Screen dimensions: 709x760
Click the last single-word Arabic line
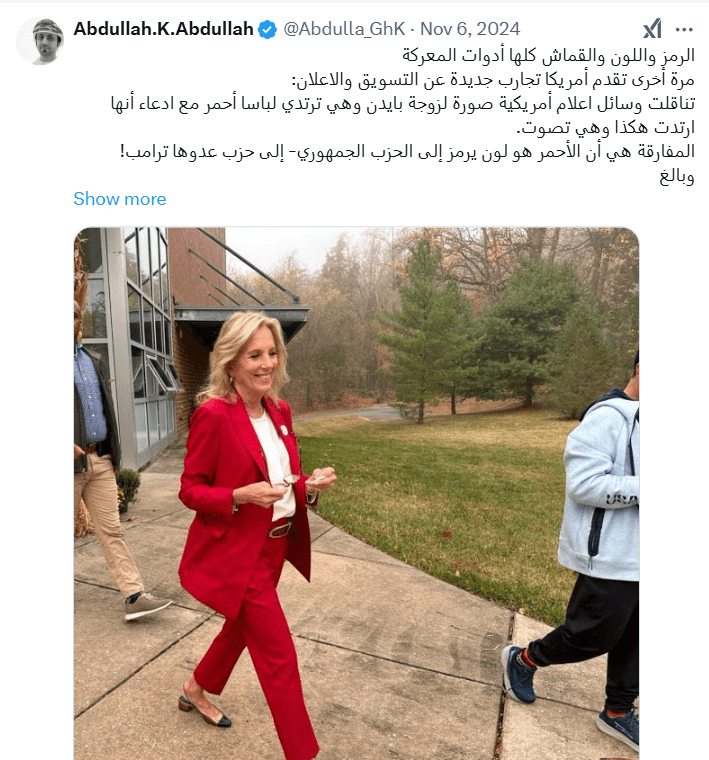pyautogui.click(x=677, y=176)
